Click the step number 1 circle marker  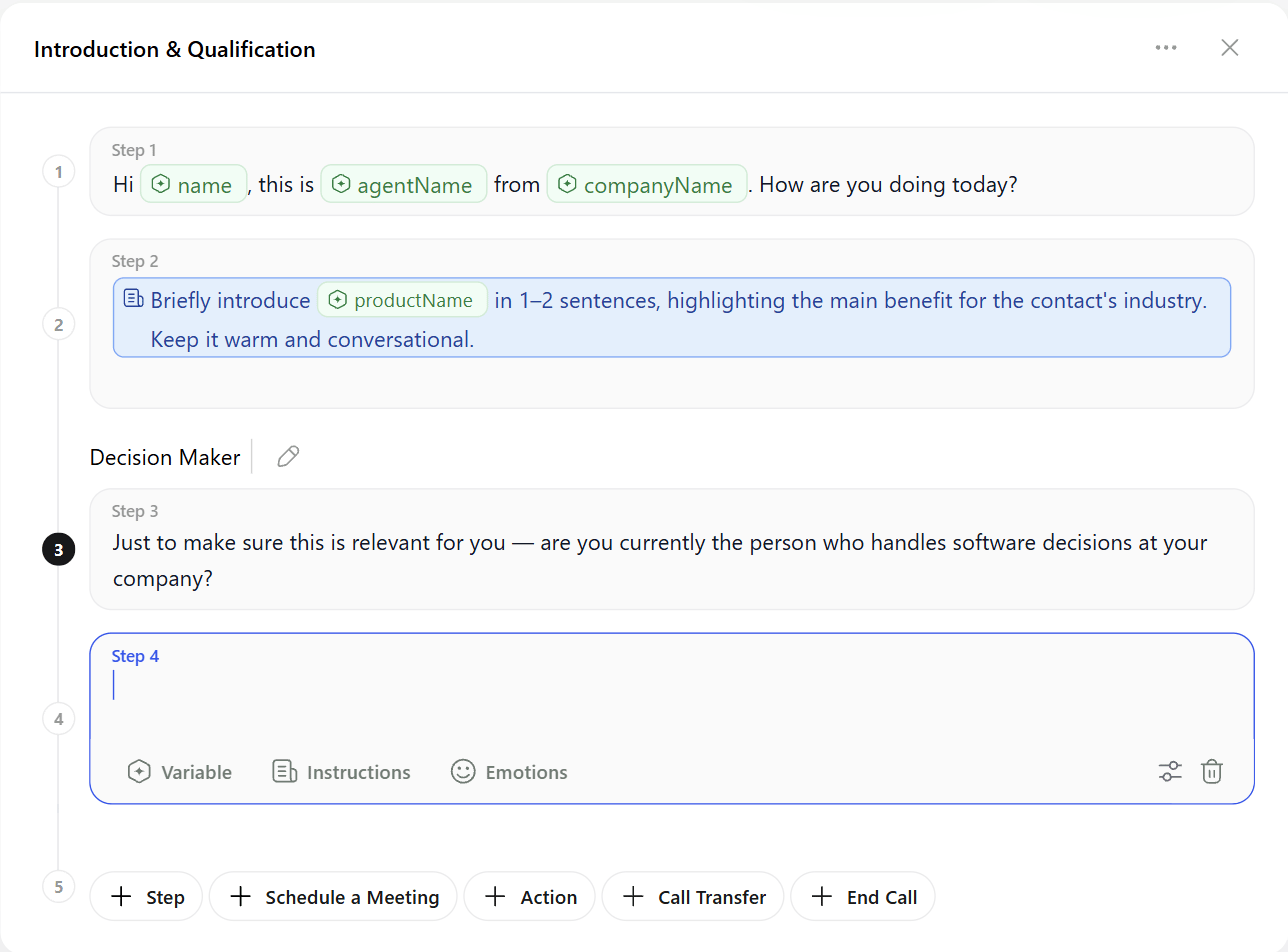59,172
